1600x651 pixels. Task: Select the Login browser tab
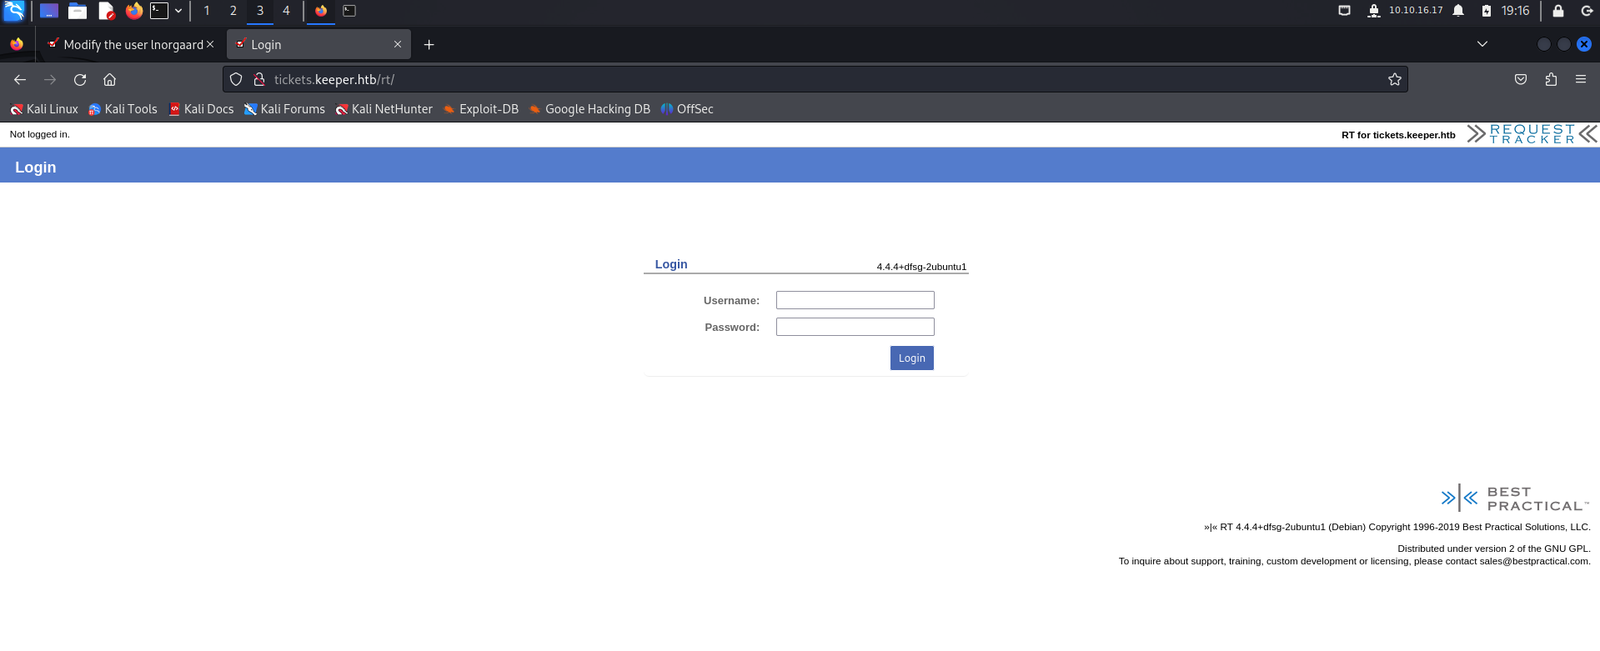pos(310,45)
